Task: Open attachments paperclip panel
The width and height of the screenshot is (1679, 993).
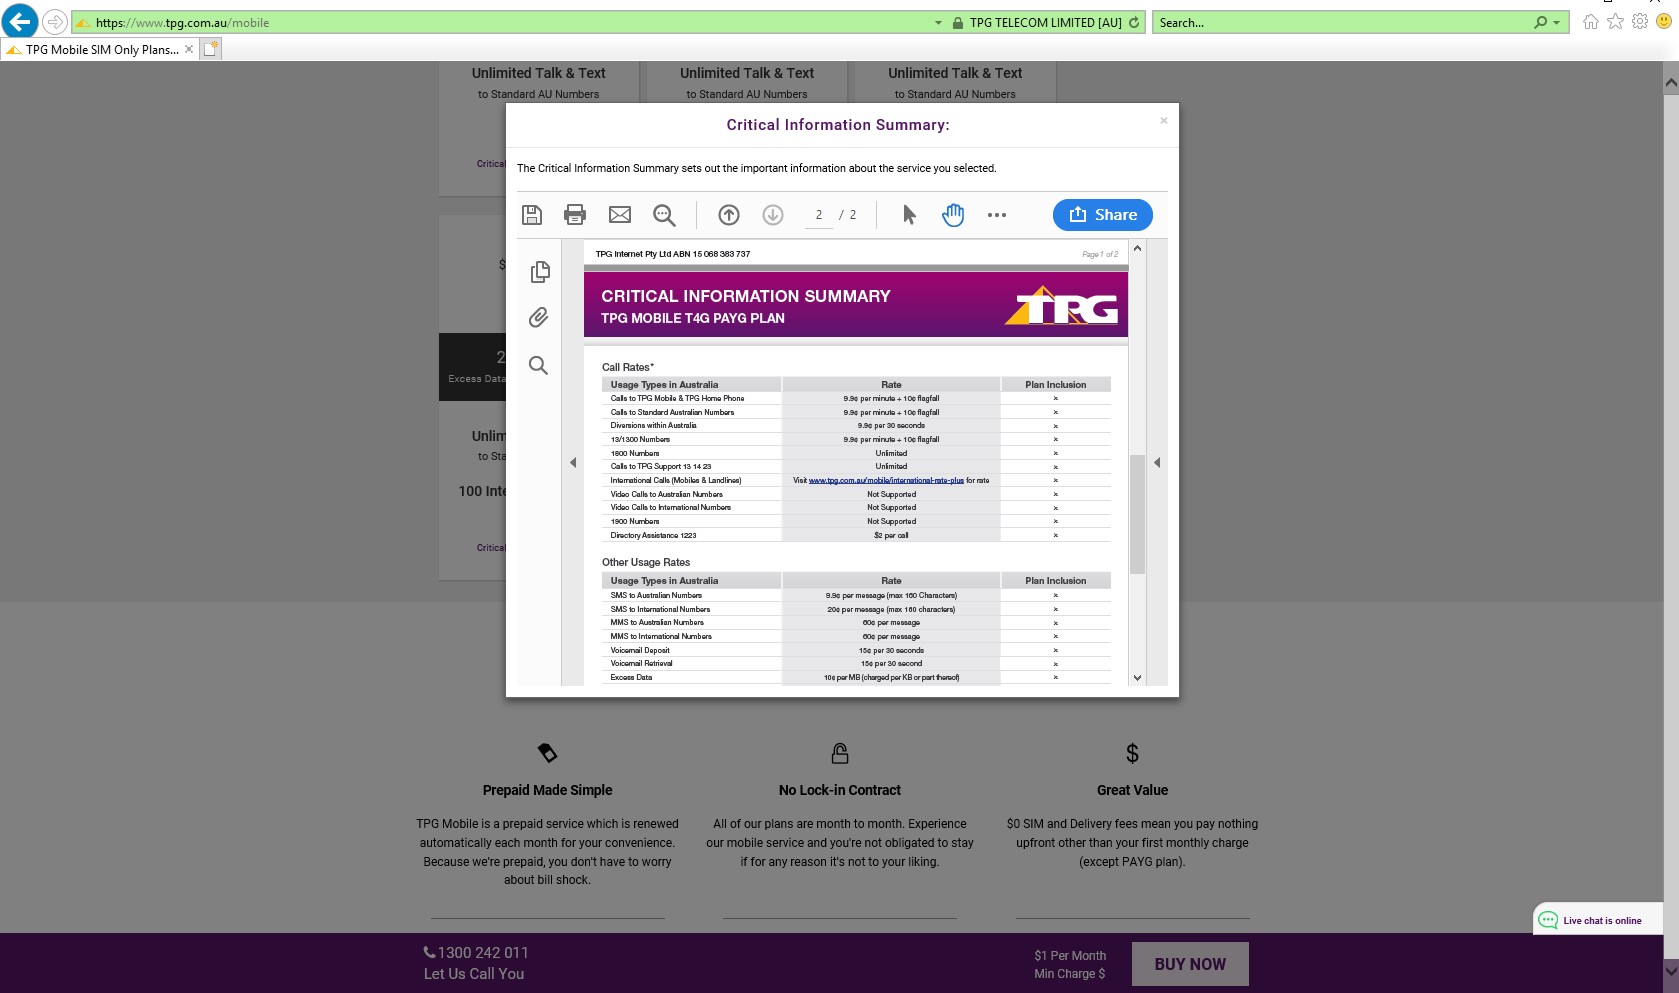Action: 539,317
